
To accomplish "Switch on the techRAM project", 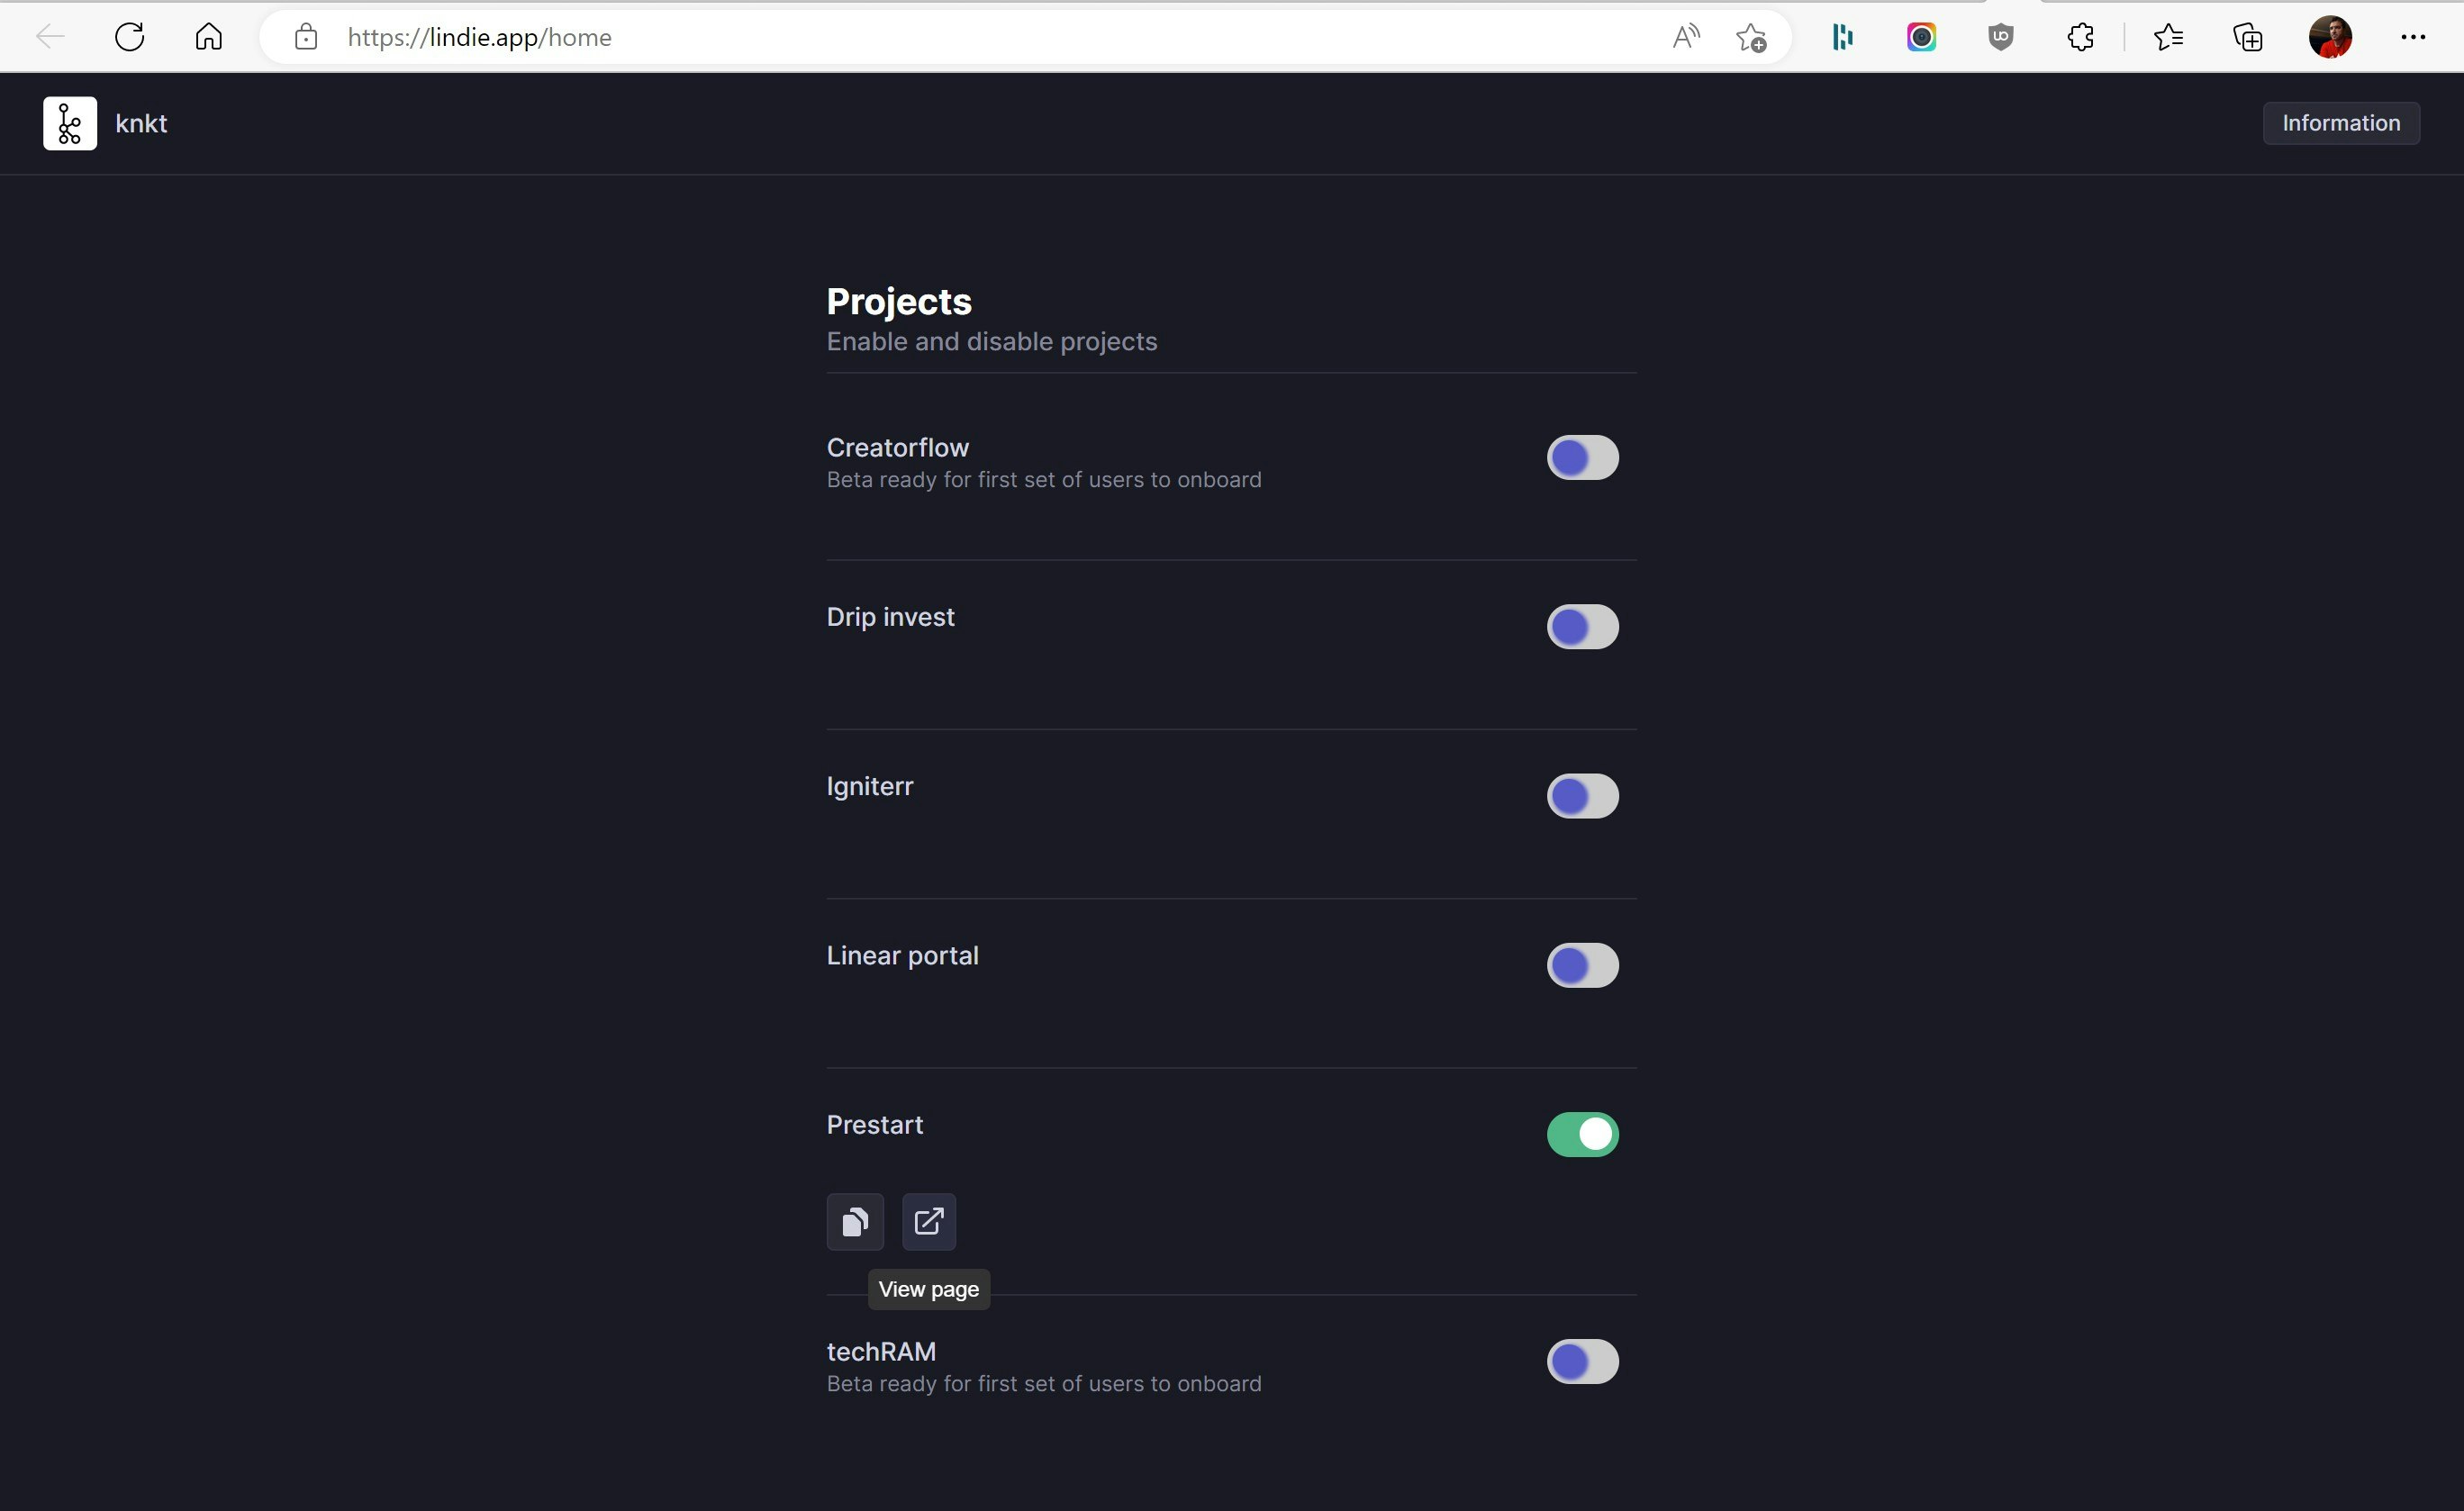I will pos(1583,1362).
